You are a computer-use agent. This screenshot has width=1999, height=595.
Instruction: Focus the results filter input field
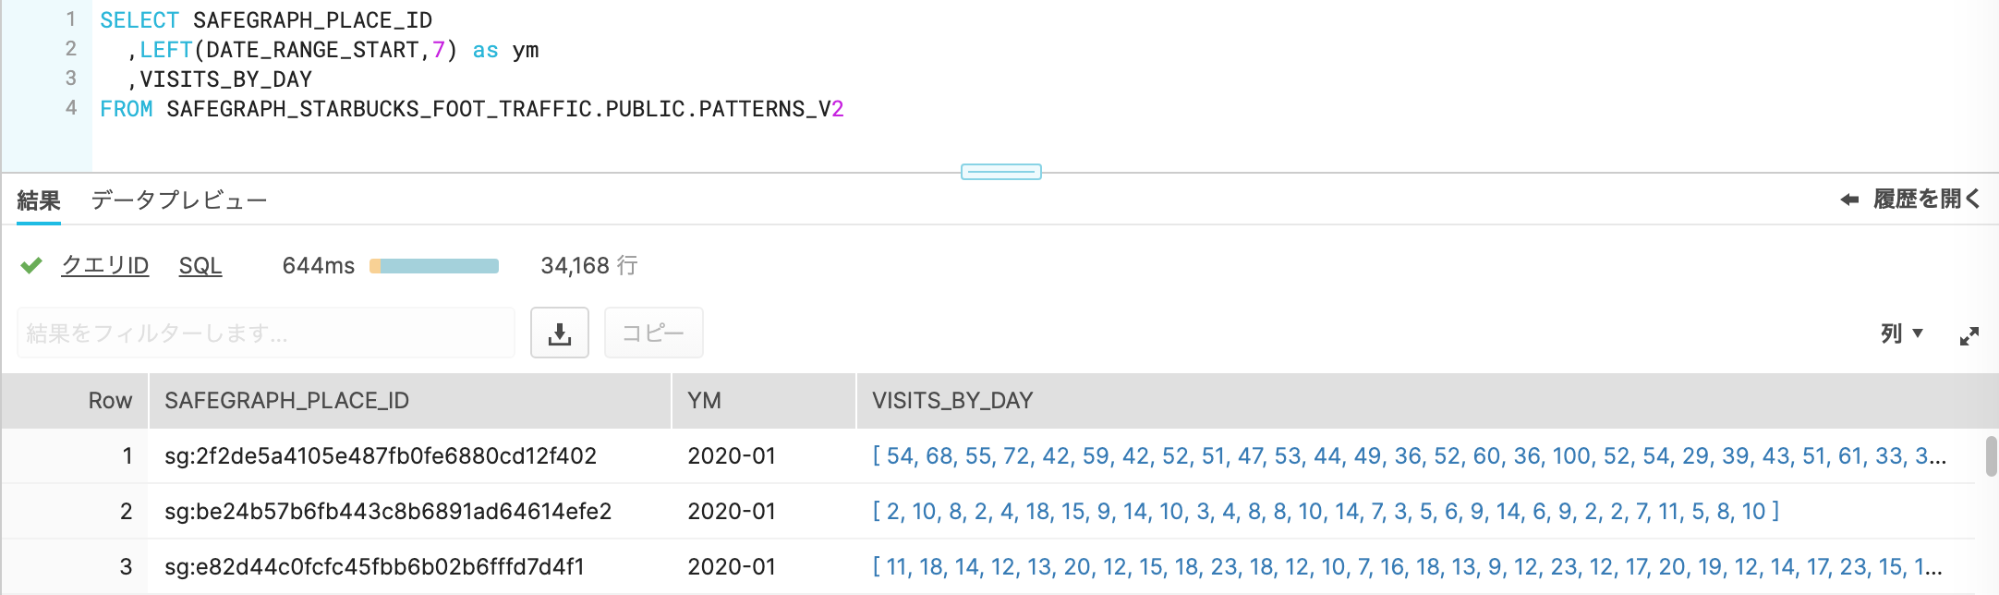pos(266,333)
